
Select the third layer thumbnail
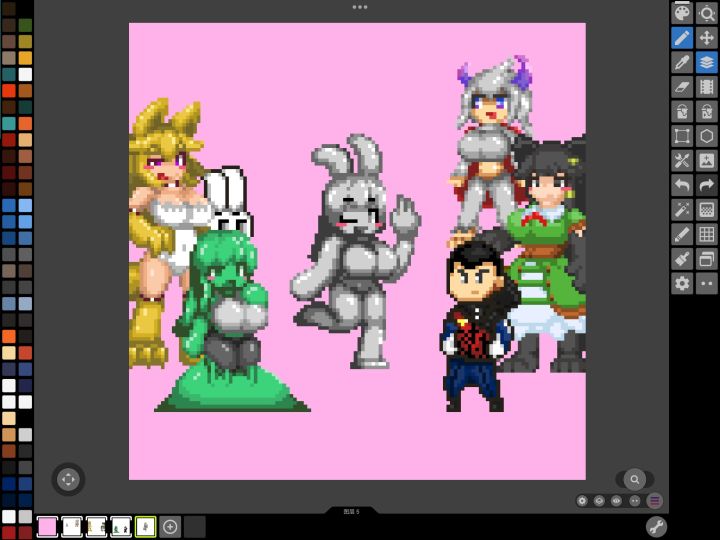(x=96, y=527)
